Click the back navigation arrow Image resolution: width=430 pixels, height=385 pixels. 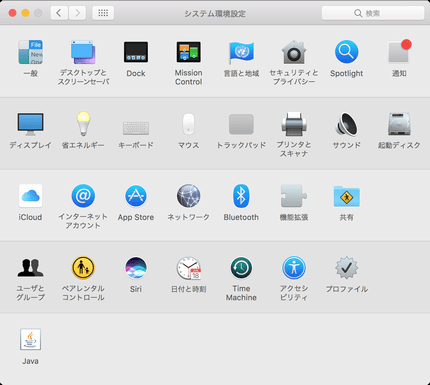pos(59,13)
